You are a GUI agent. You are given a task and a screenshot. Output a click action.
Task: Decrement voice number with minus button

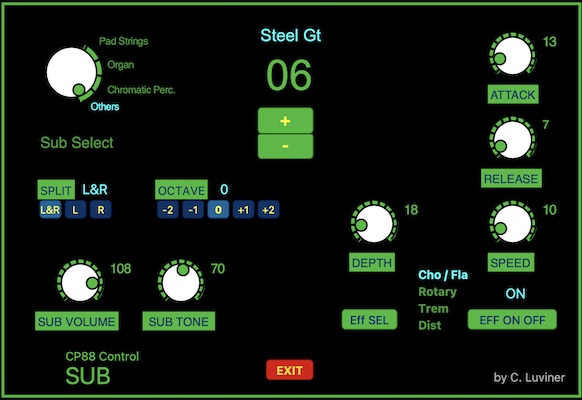pyautogui.click(x=285, y=146)
